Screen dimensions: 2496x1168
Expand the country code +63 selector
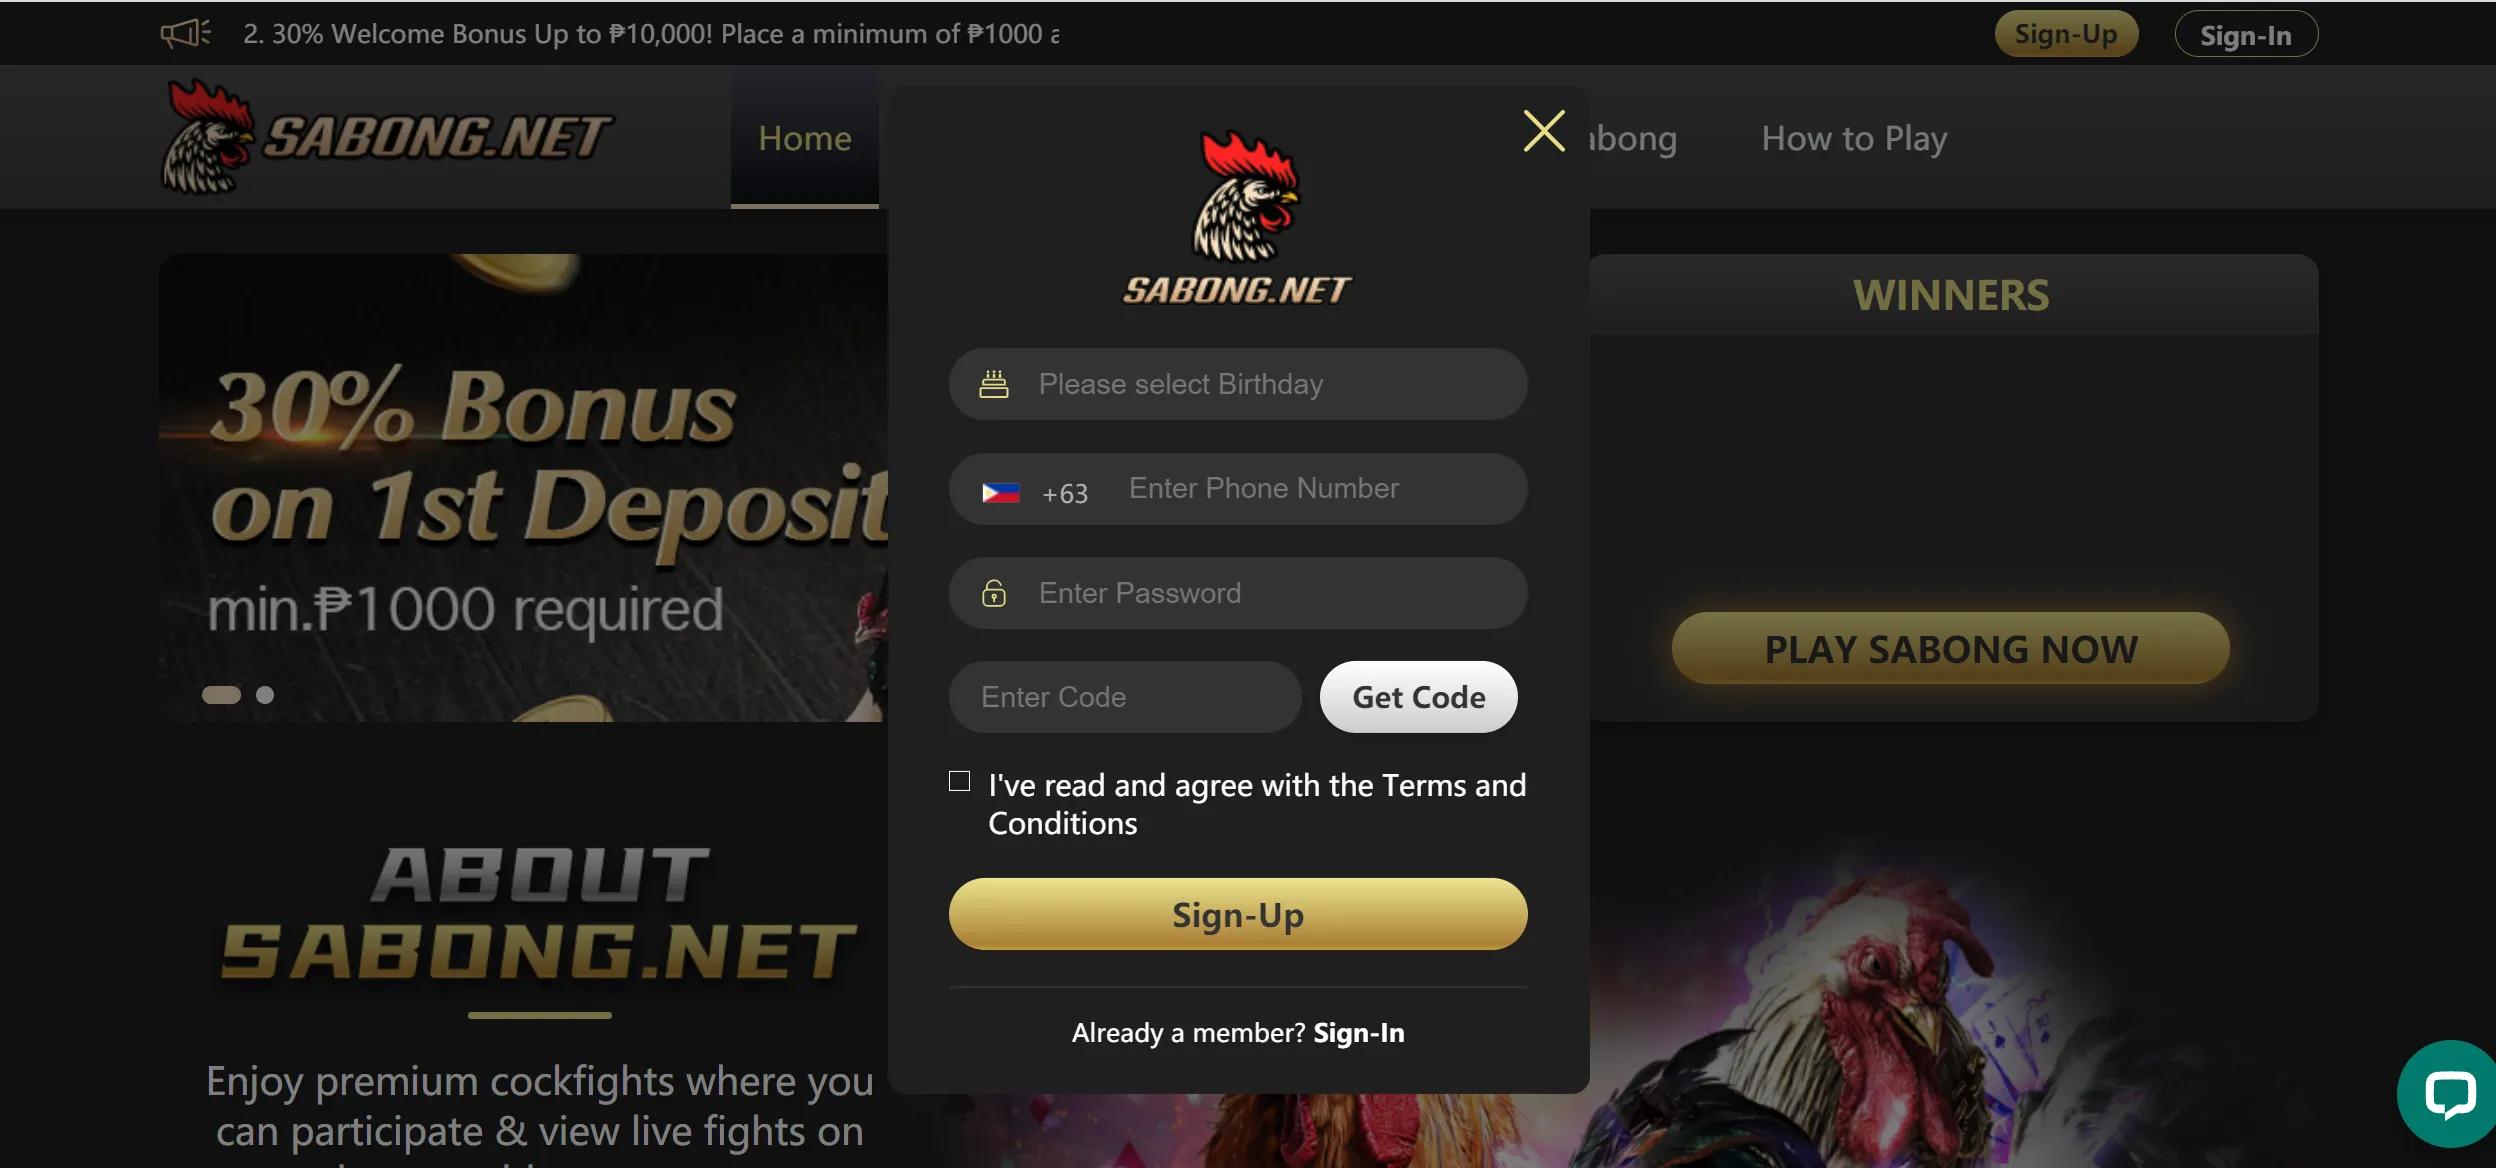click(x=1032, y=489)
